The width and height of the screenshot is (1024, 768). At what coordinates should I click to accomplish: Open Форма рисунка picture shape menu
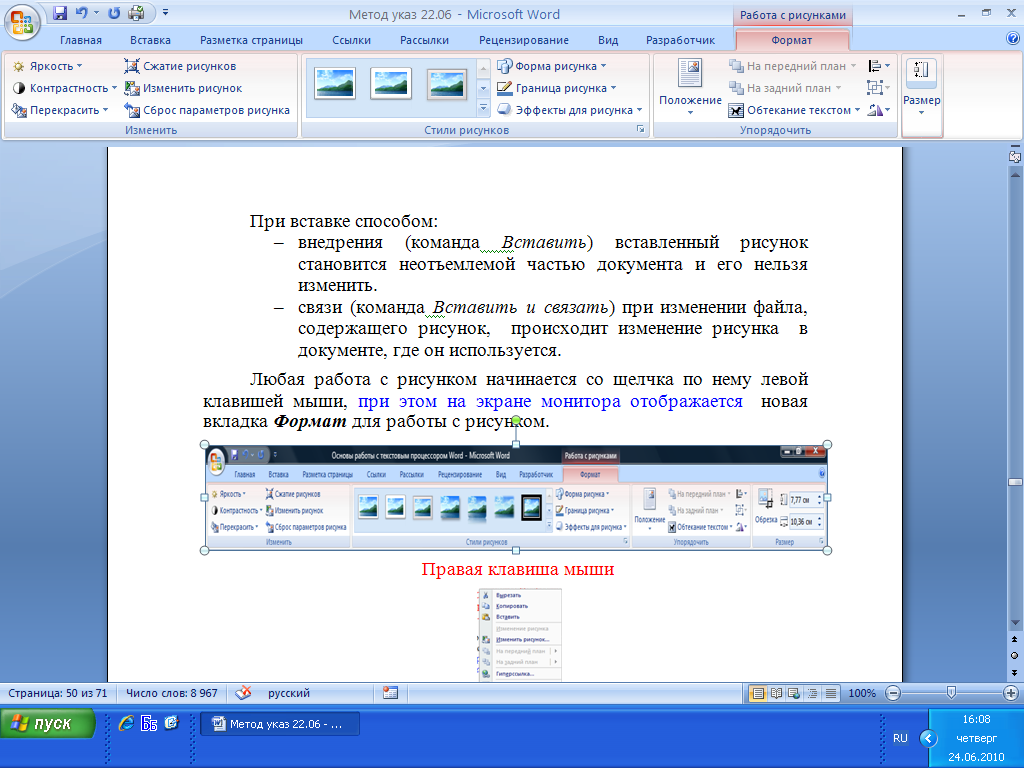tap(552, 66)
